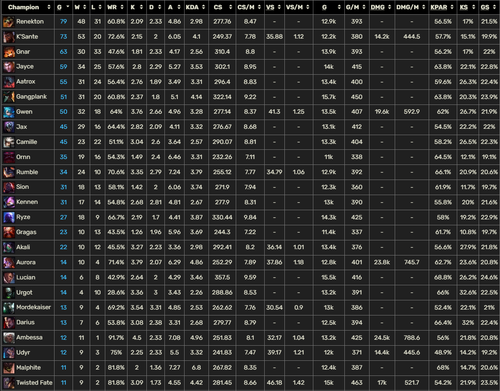Click Ambessa's champion portrait icon
Screen dimensions: 500x391
coord(9,338)
